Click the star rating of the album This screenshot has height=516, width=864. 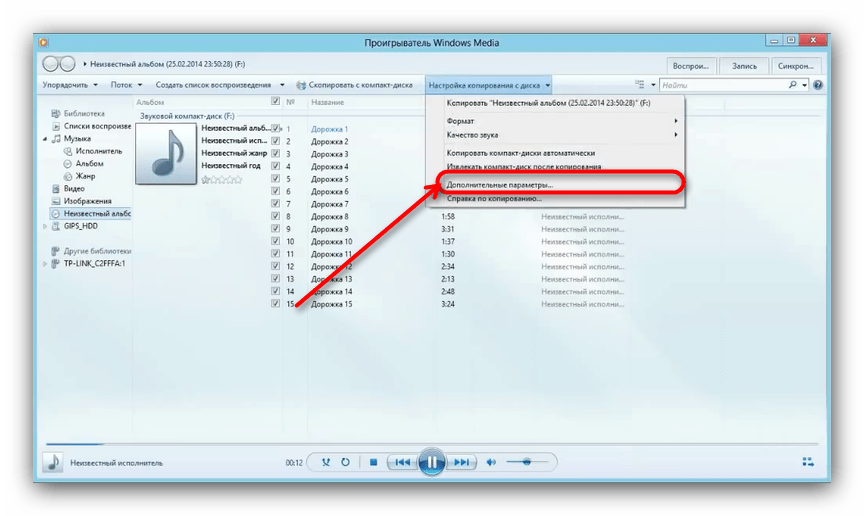(222, 180)
